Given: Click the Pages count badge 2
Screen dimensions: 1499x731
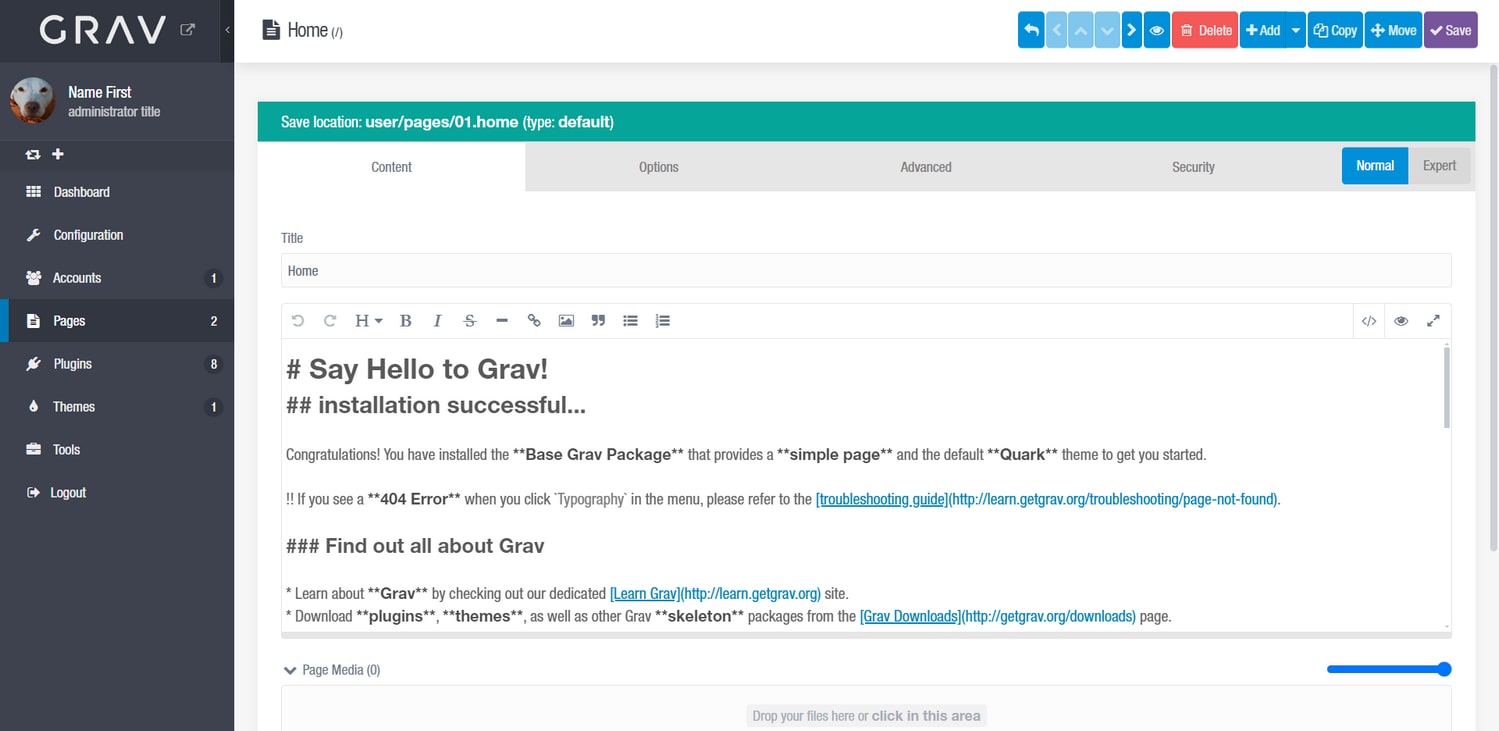Looking at the screenshot, I should click(213, 321).
